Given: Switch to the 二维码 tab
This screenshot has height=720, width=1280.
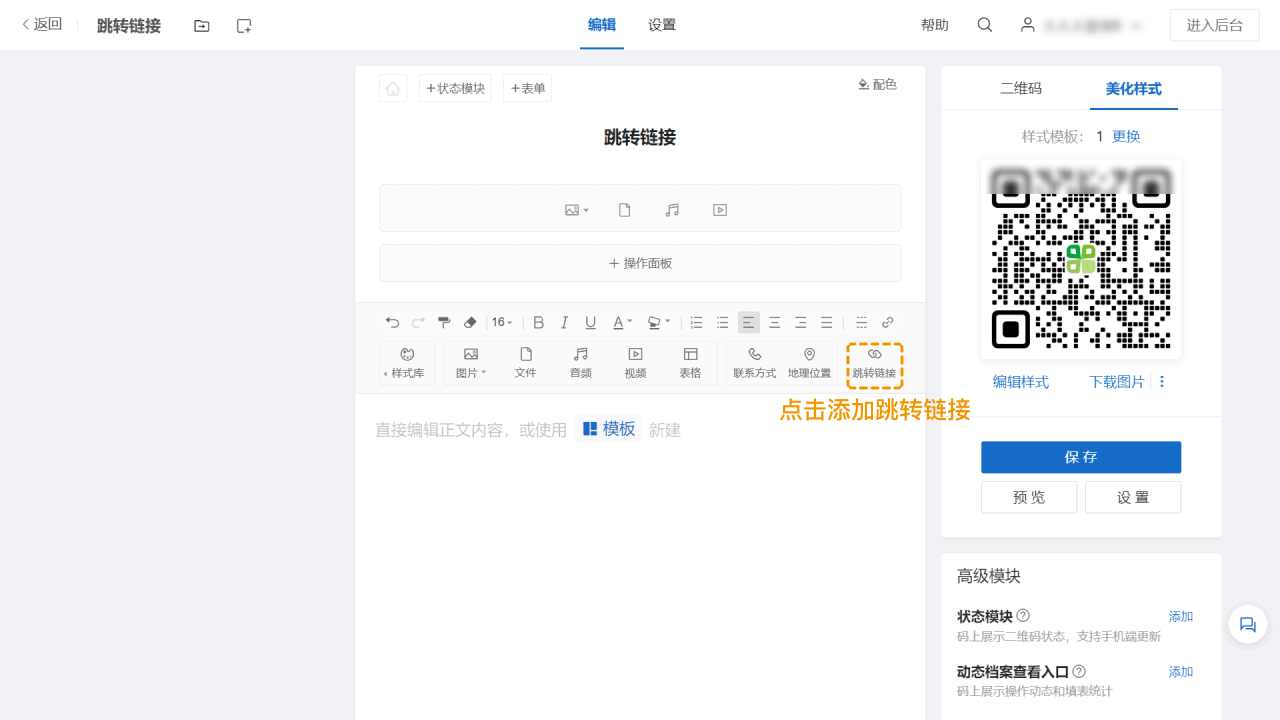Looking at the screenshot, I should click(x=1021, y=88).
